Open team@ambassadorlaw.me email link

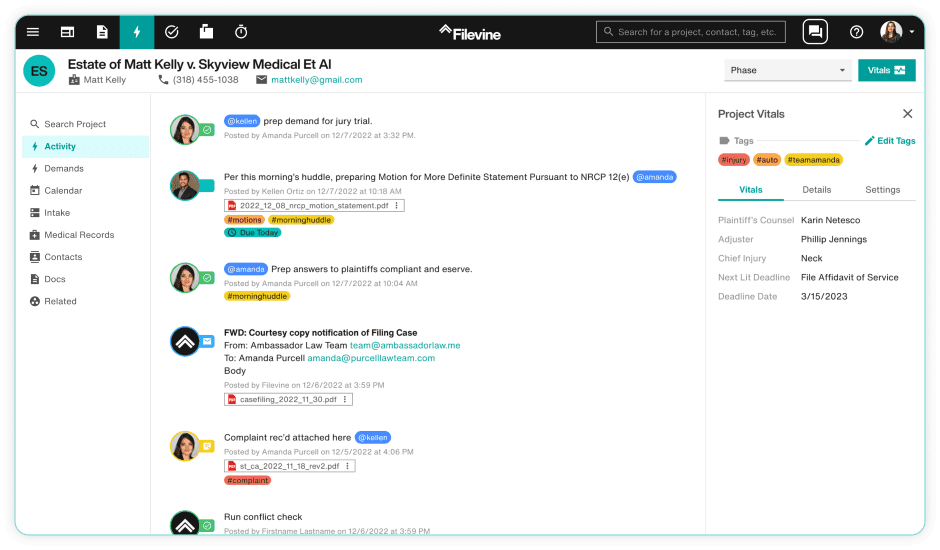(x=405, y=345)
